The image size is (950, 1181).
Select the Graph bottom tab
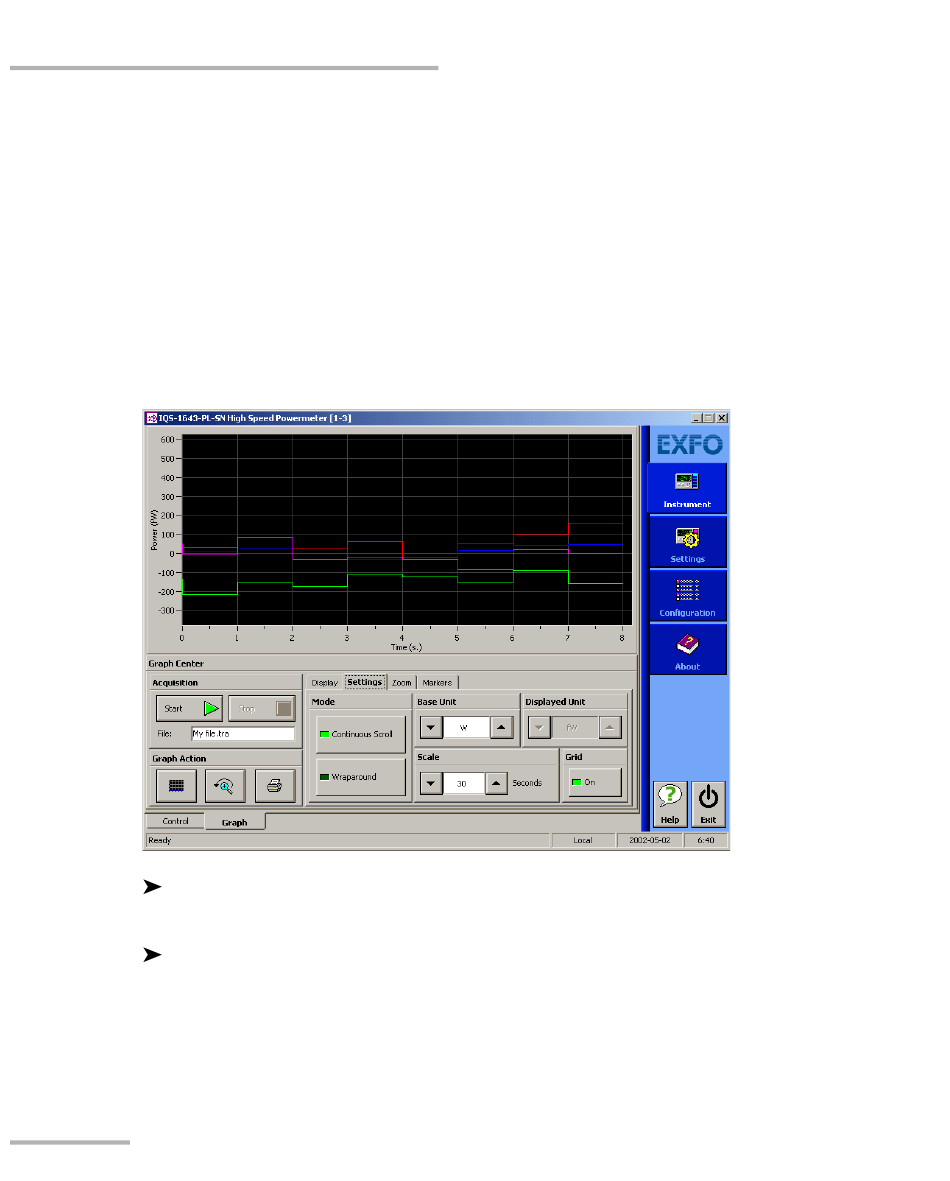tap(234, 822)
